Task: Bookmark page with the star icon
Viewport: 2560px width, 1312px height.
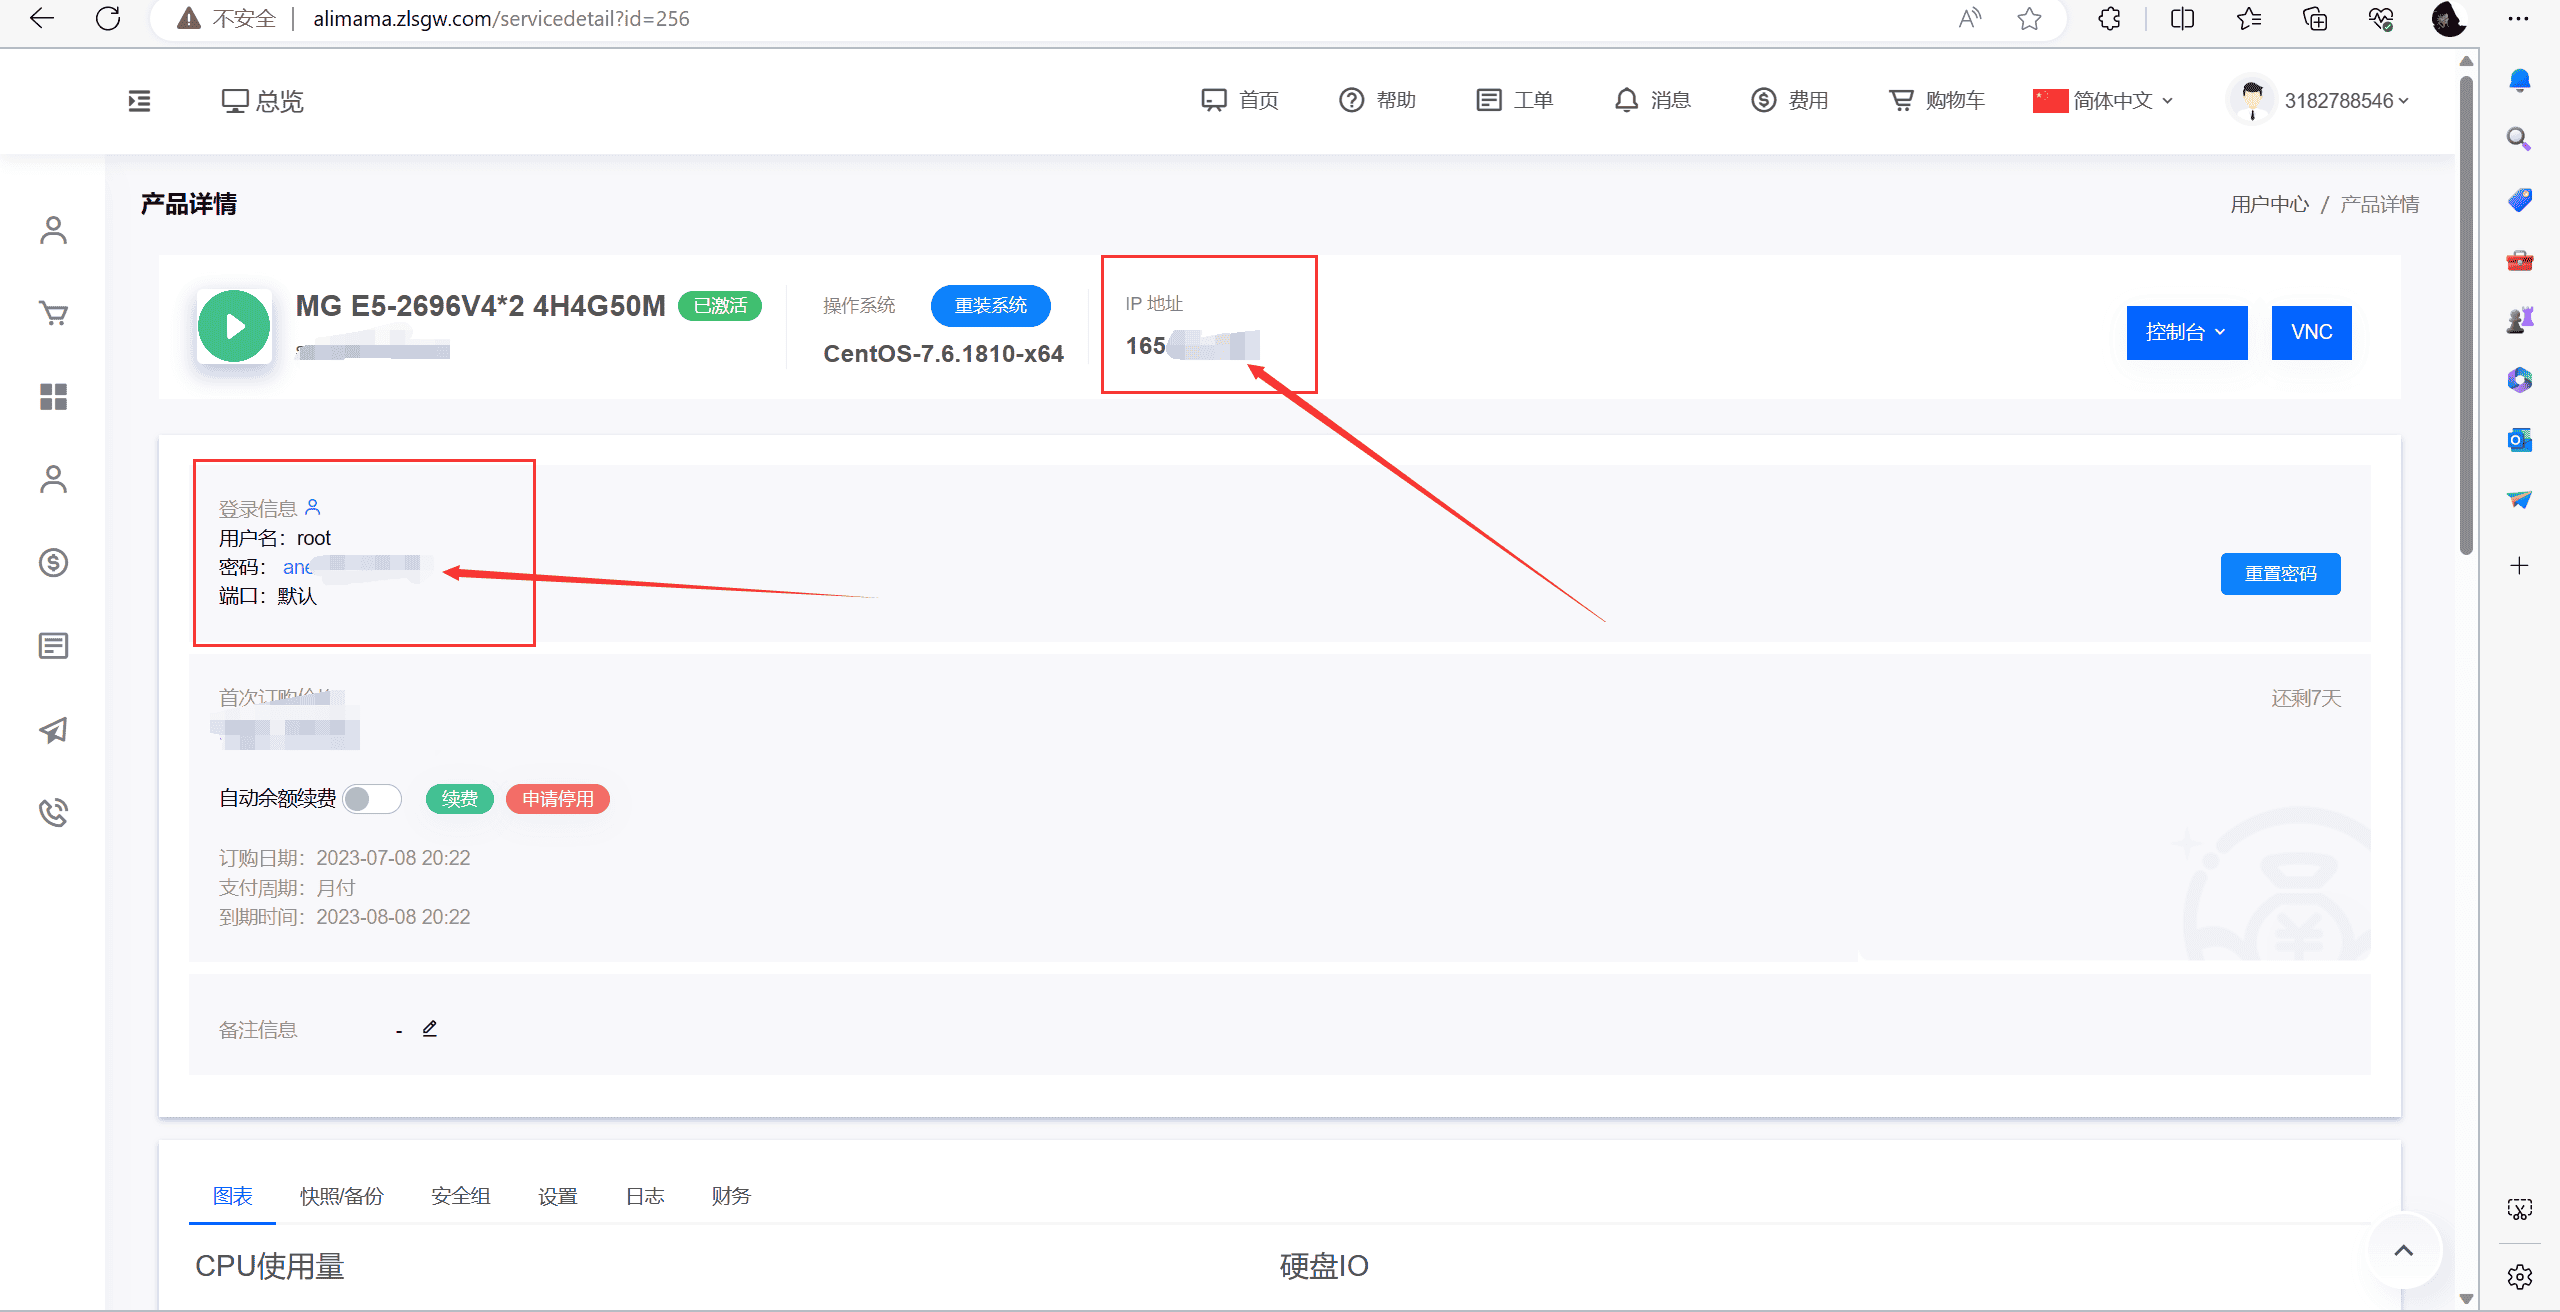Action: point(2029,18)
